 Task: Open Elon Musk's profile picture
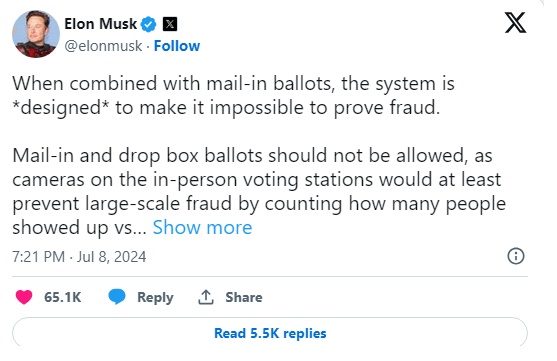pyautogui.click(x=36, y=34)
